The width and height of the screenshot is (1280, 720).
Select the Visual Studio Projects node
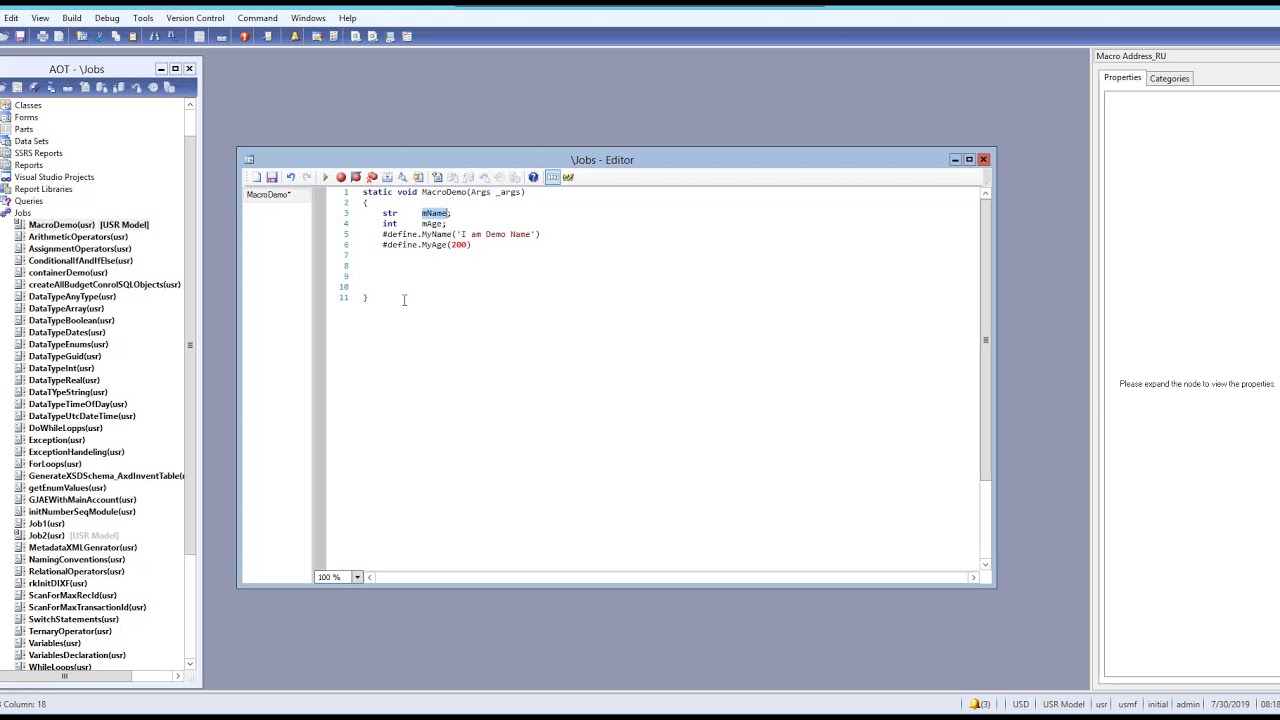pyautogui.click(x=54, y=177)
